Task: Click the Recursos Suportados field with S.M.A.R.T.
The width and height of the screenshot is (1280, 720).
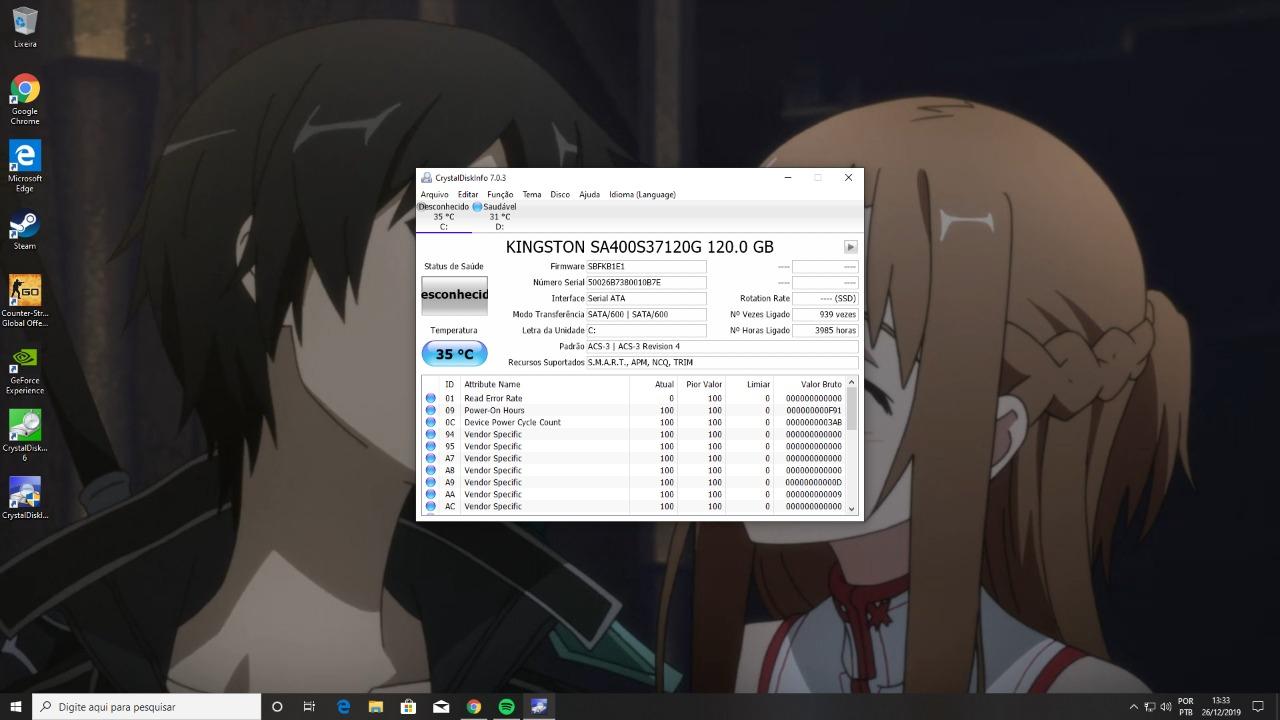Action: (722, 362)
